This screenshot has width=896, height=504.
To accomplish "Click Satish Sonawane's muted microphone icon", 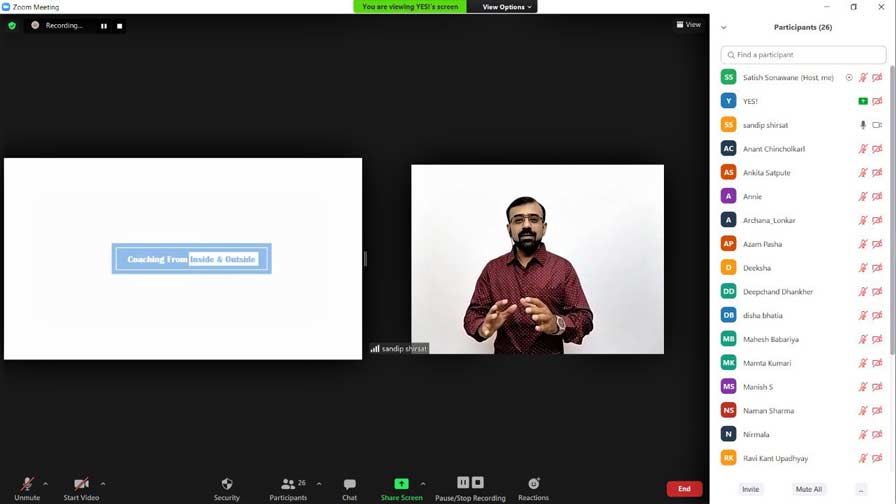I will [863, 77].
